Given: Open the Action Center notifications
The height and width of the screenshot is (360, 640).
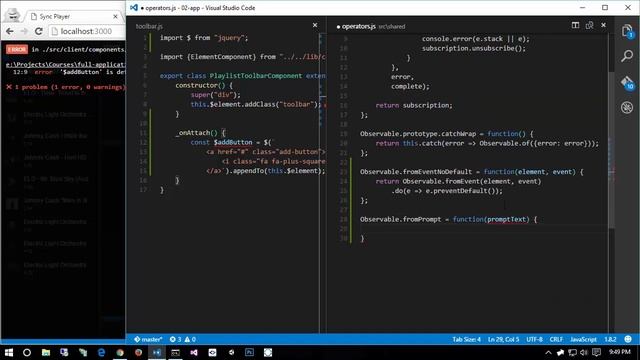Looking at the screenshot, I should [596, 352].
